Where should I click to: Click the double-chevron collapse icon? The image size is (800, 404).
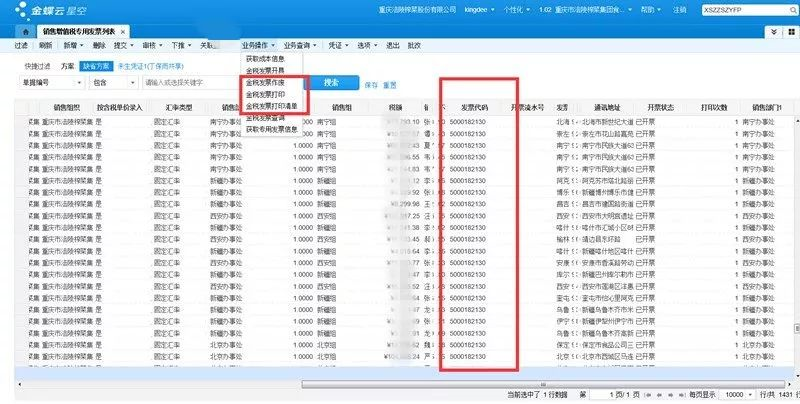coord(773,32)
